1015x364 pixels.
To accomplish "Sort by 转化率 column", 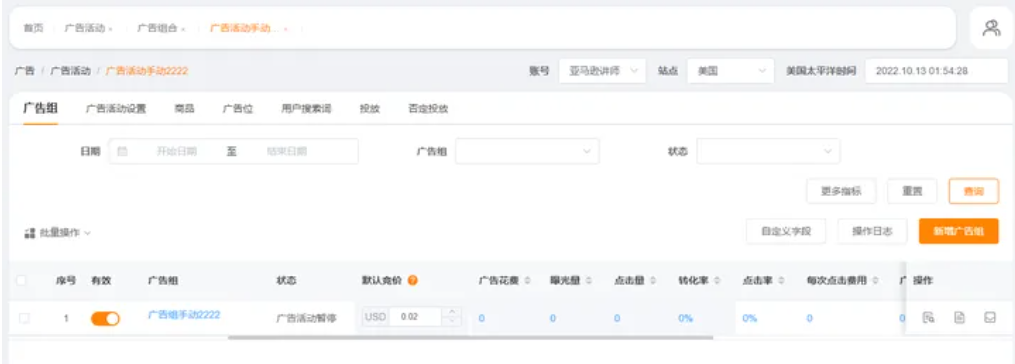I will (x=718, y=281).
